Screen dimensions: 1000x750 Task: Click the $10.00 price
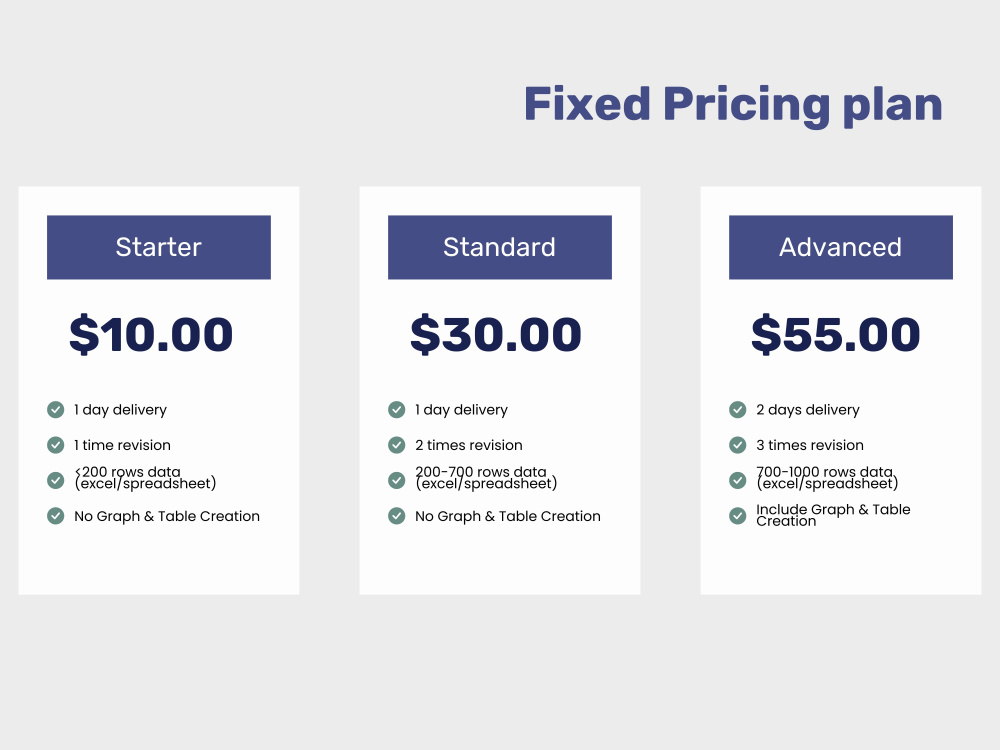(151, 334)
